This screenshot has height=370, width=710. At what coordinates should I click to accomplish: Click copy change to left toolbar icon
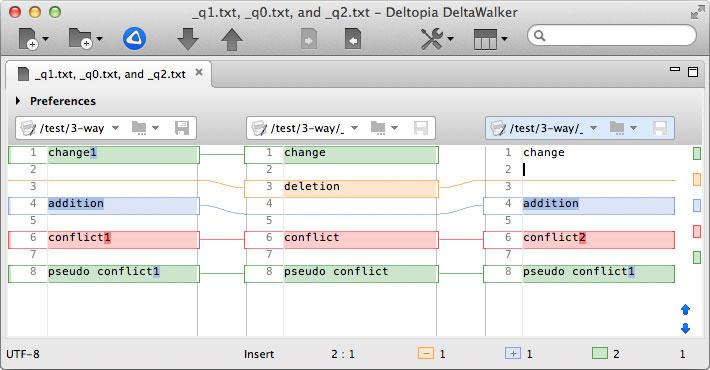click(x=353, y=39)
